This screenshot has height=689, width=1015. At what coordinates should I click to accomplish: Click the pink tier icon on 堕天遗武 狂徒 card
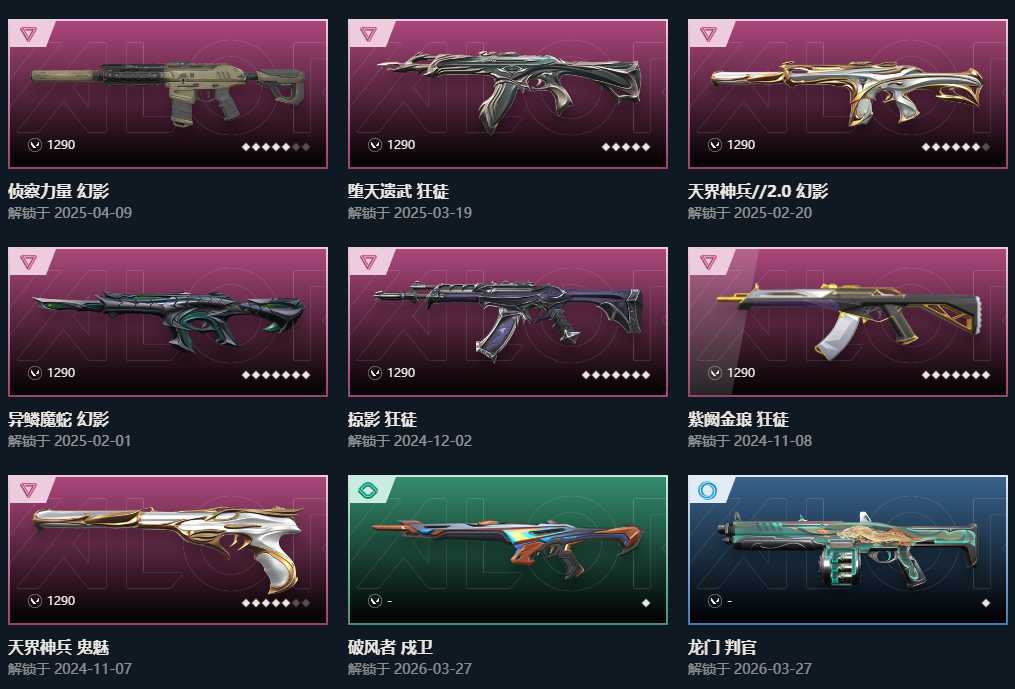click(368, 34)
